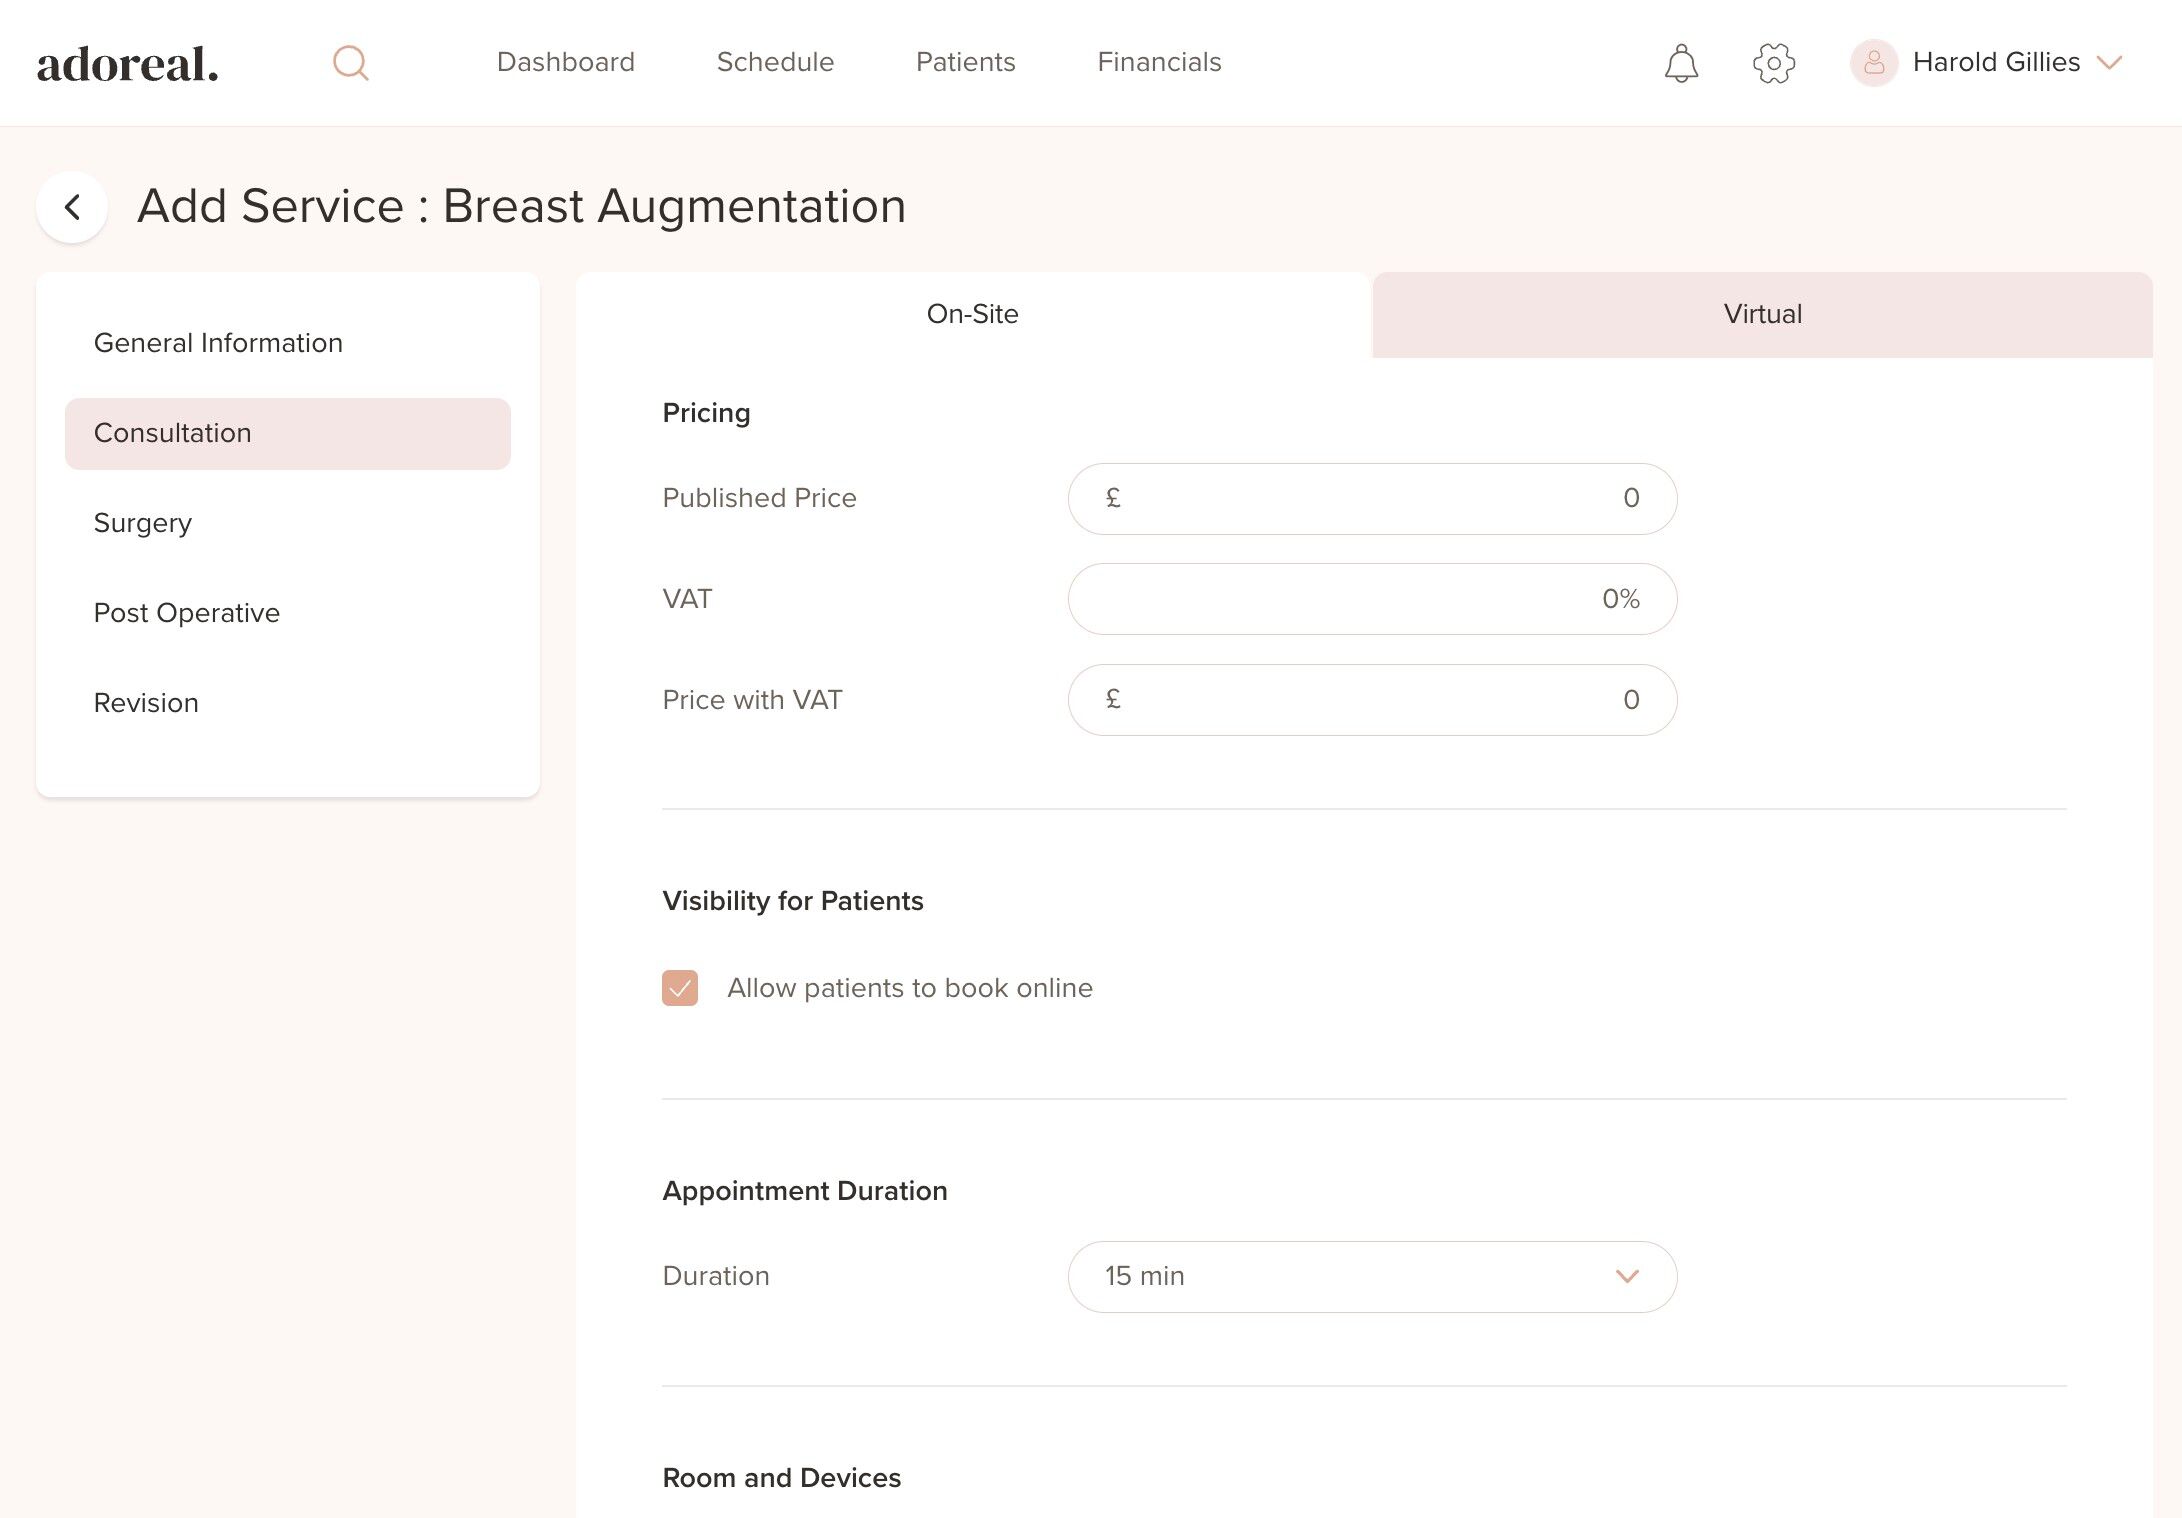Select Post Operative in sidebar
The width and height of the screenshot is (2182, 1518).
[187, 613]
